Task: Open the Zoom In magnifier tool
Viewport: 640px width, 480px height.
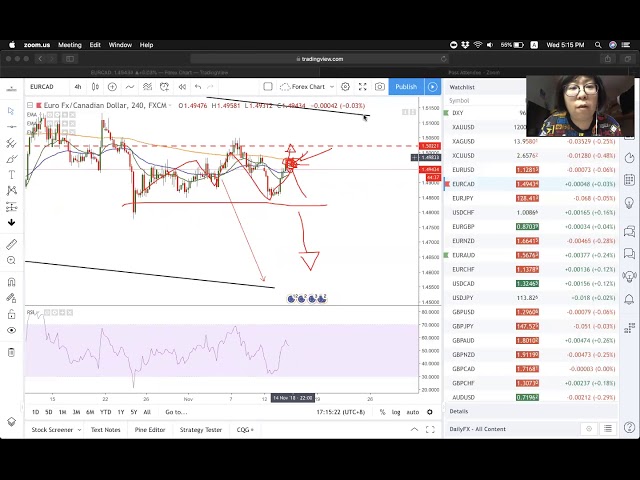Action: [x=11, y=260]
